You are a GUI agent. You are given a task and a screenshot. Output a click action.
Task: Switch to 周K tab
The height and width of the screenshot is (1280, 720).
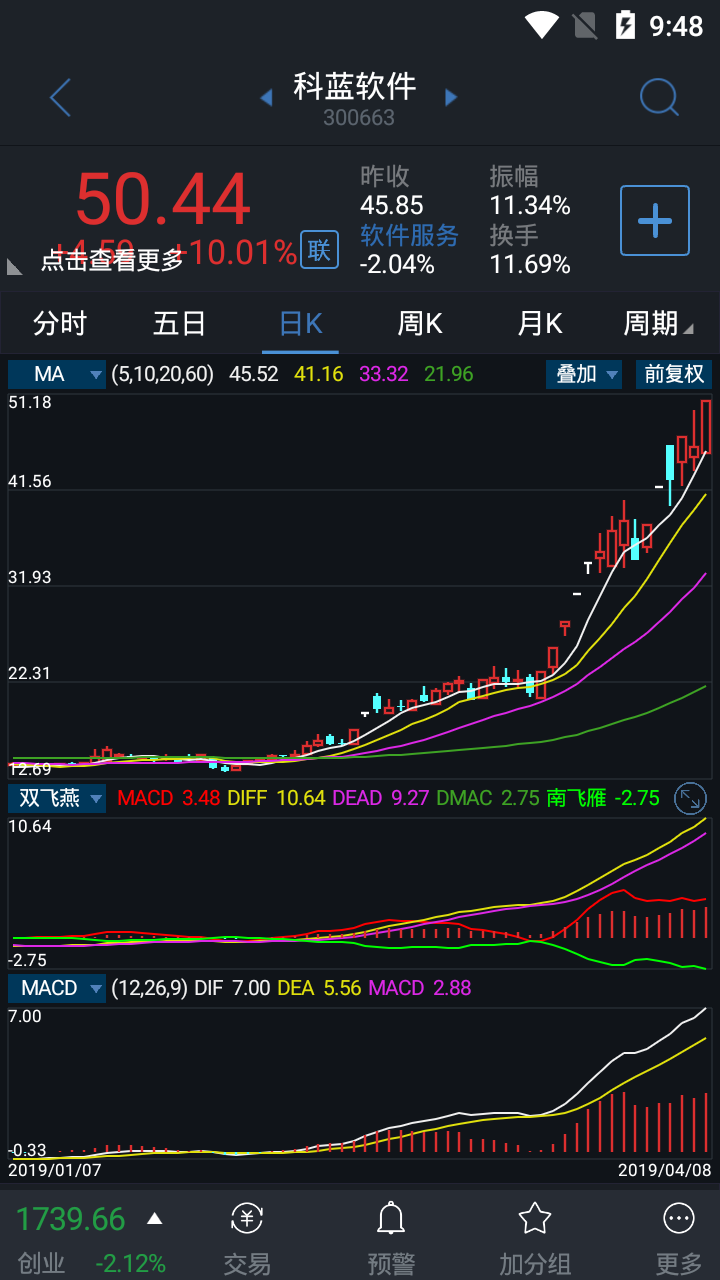(x=420, y=323)
